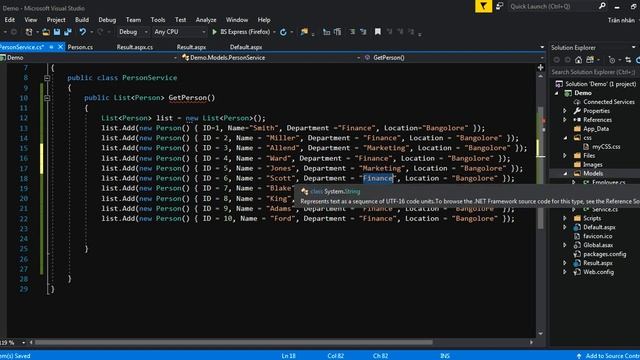This screenshot has width=640, height=360.
Task: Start debugging with the green play icon
Action: (214, 32)
